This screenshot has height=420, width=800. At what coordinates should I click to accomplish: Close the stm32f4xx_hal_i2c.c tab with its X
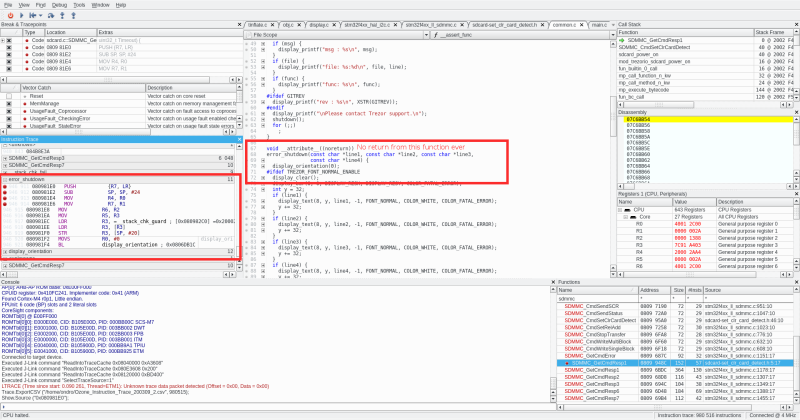click(x=395, y=24)
